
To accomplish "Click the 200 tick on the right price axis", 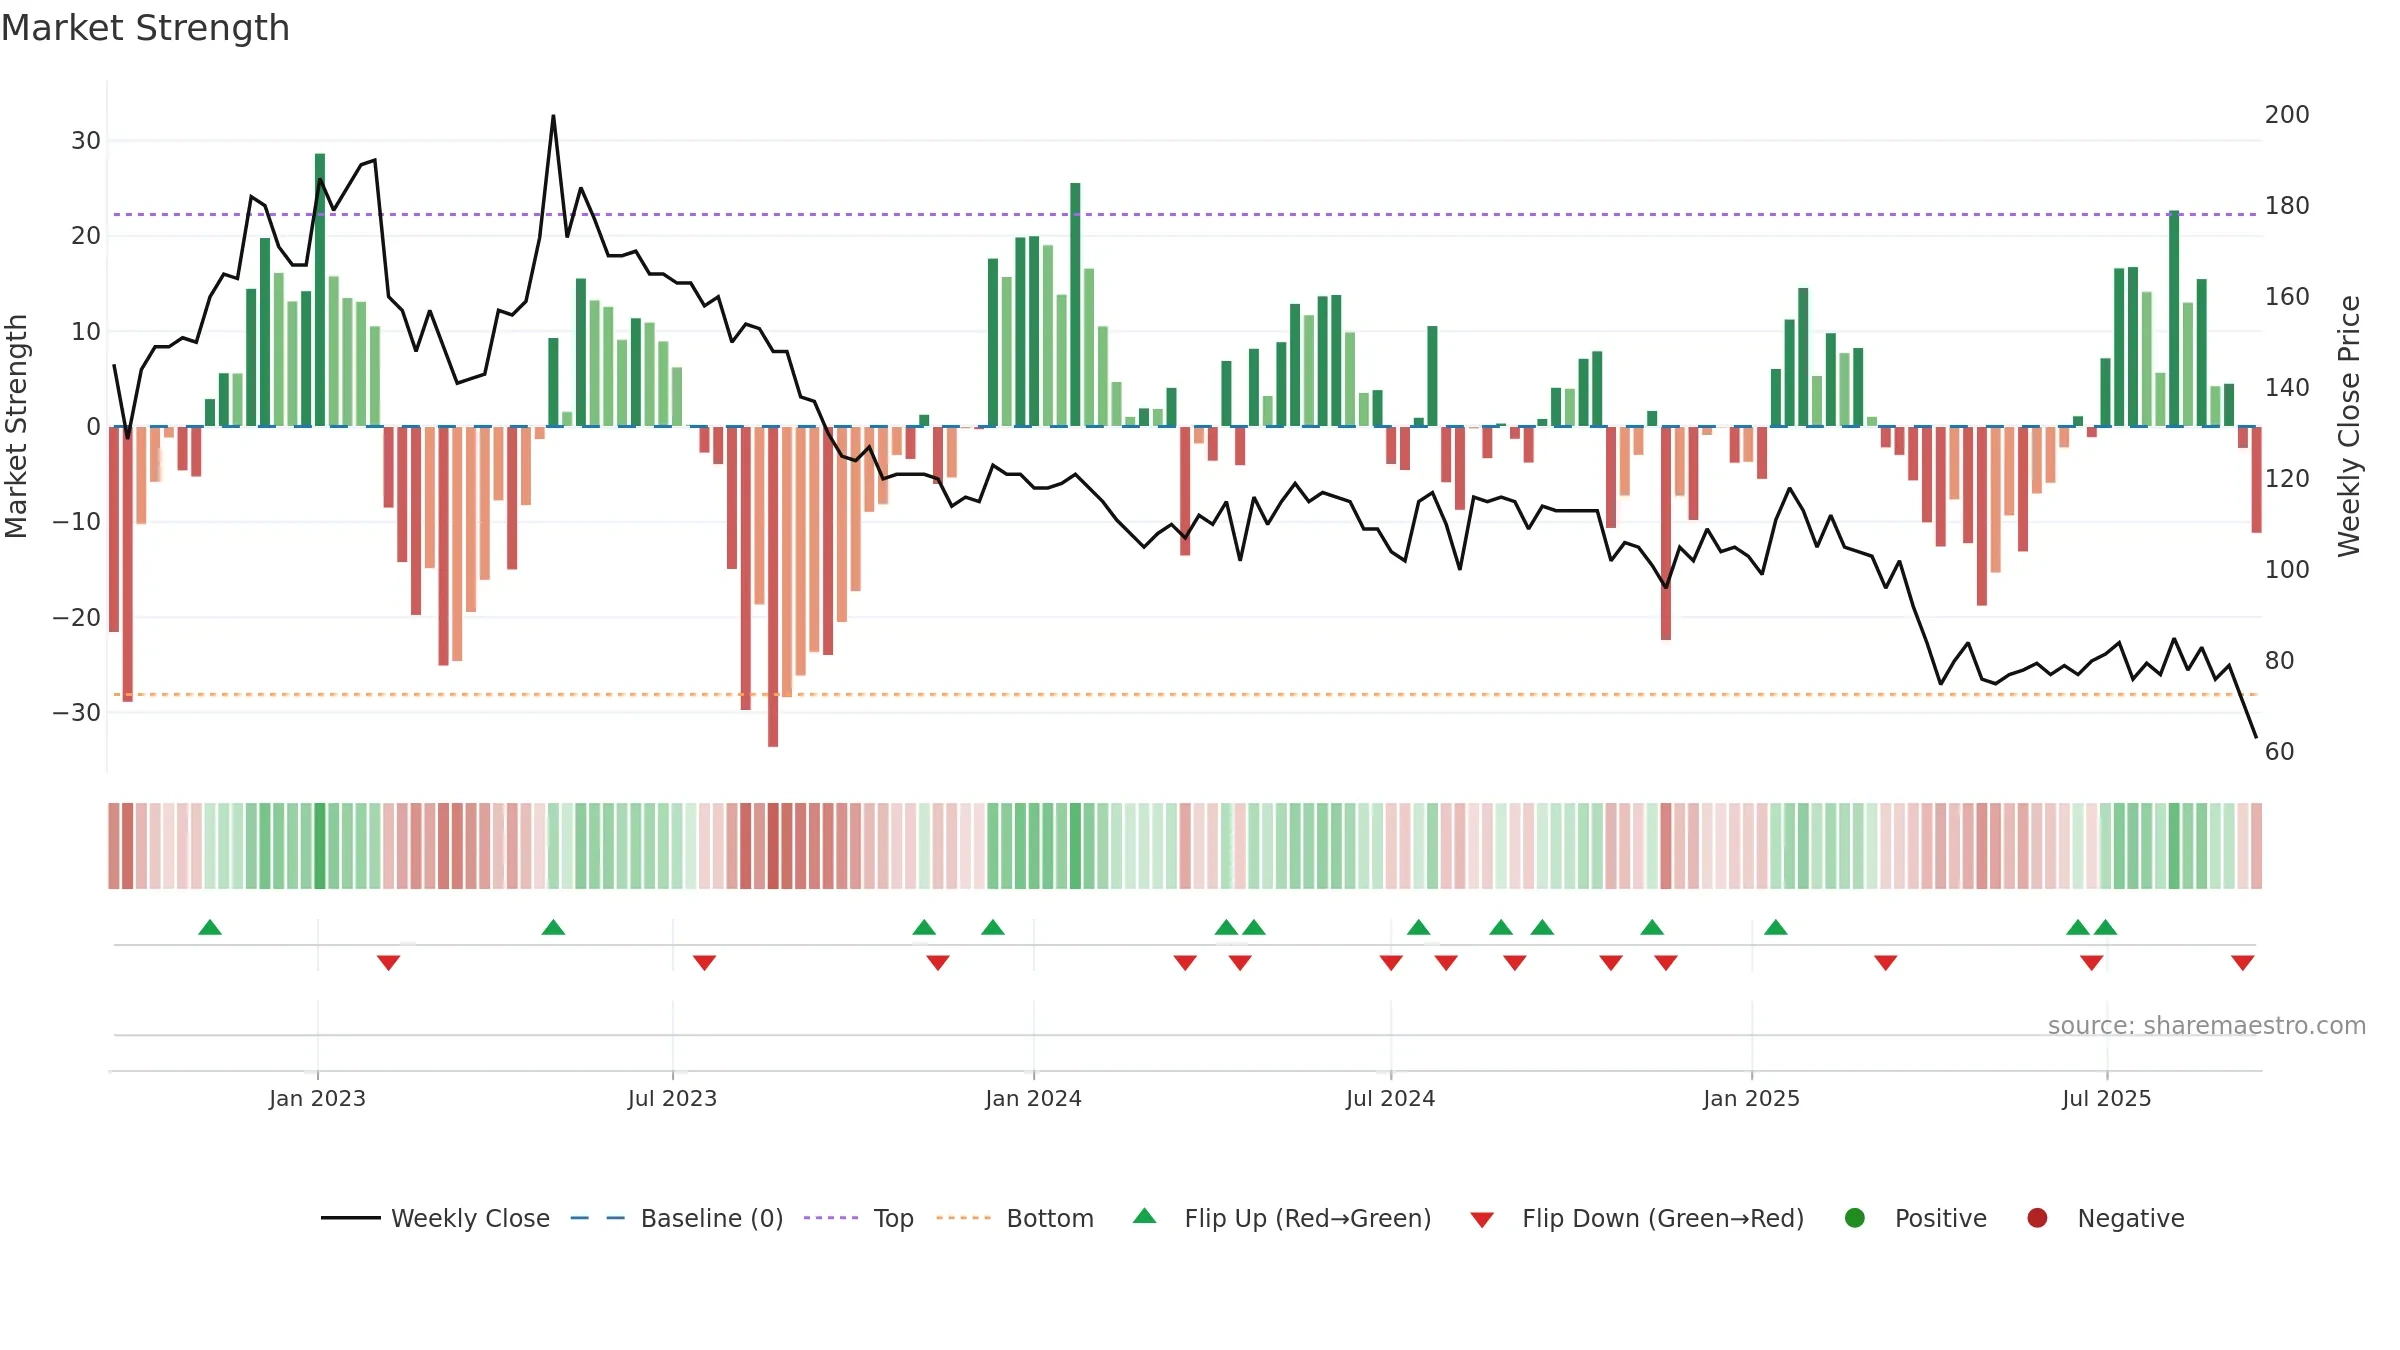I will [x=2287, y=115].
